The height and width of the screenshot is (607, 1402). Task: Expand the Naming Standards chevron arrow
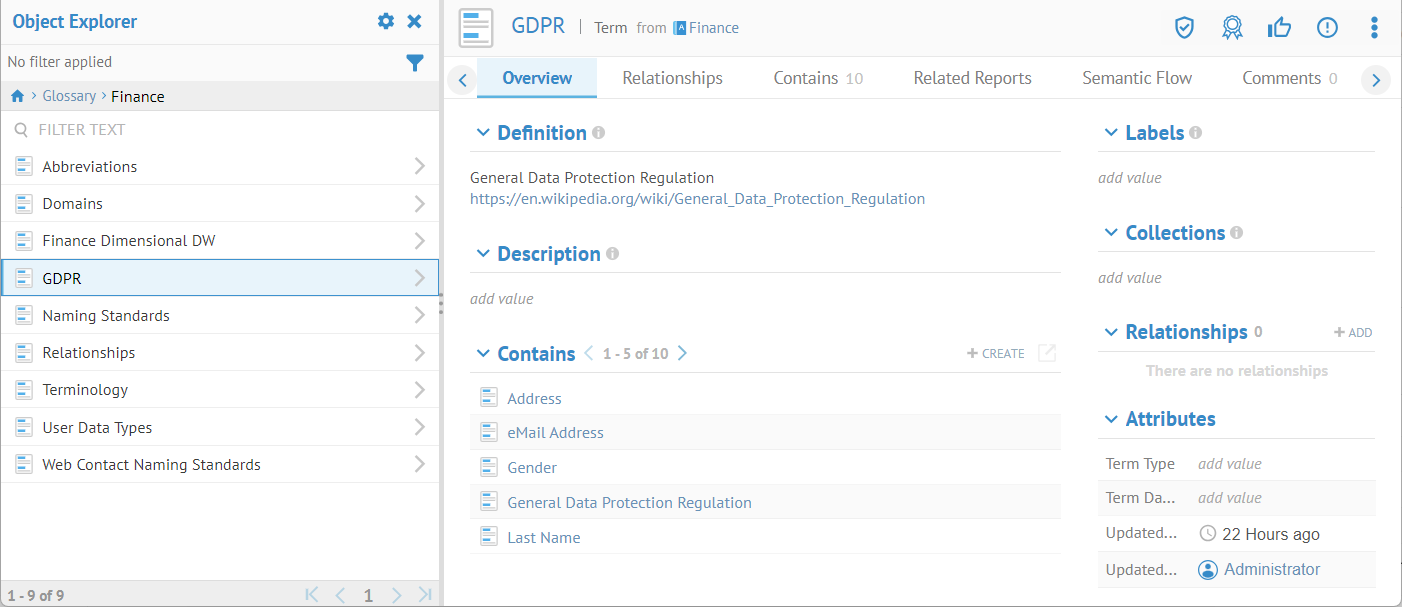(419, 315)
